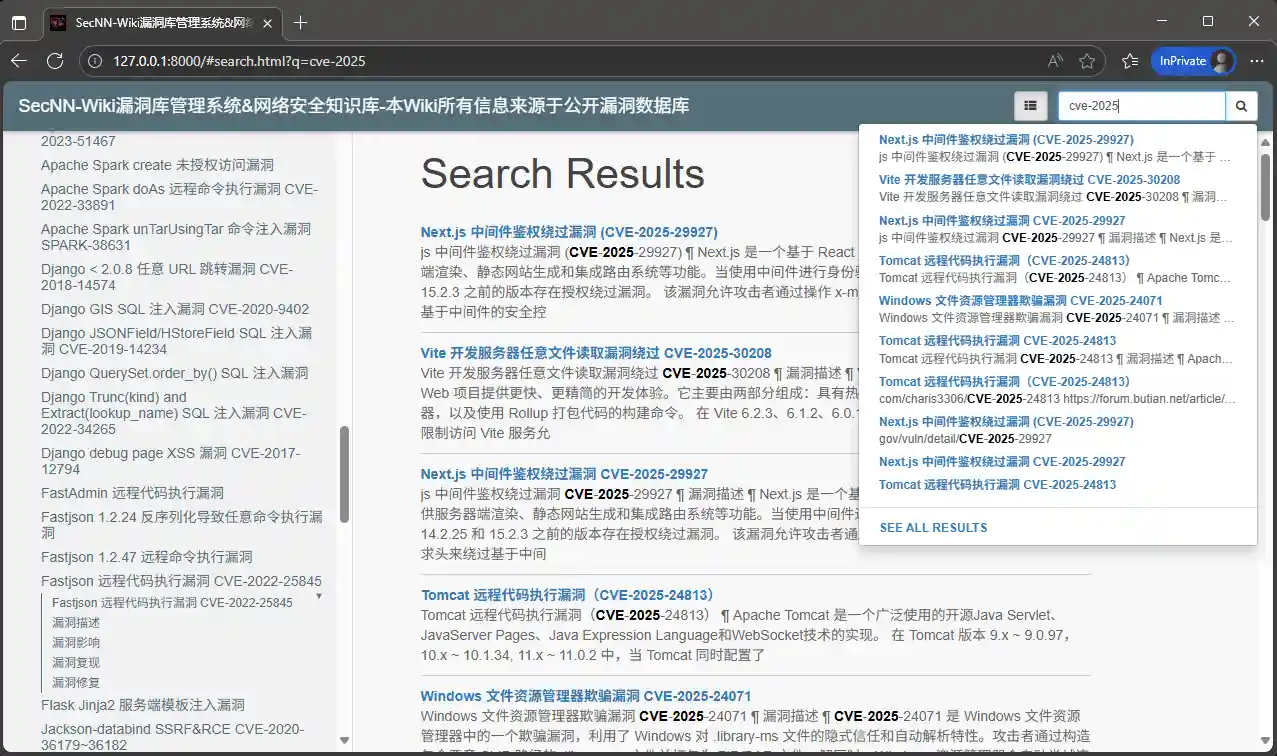Viewport: 1277px width, 756px height.
Task: Open Windows 文件资源管理器欺骗漏洞 suggestion in dropdown
Action: tap(1020, 301)
